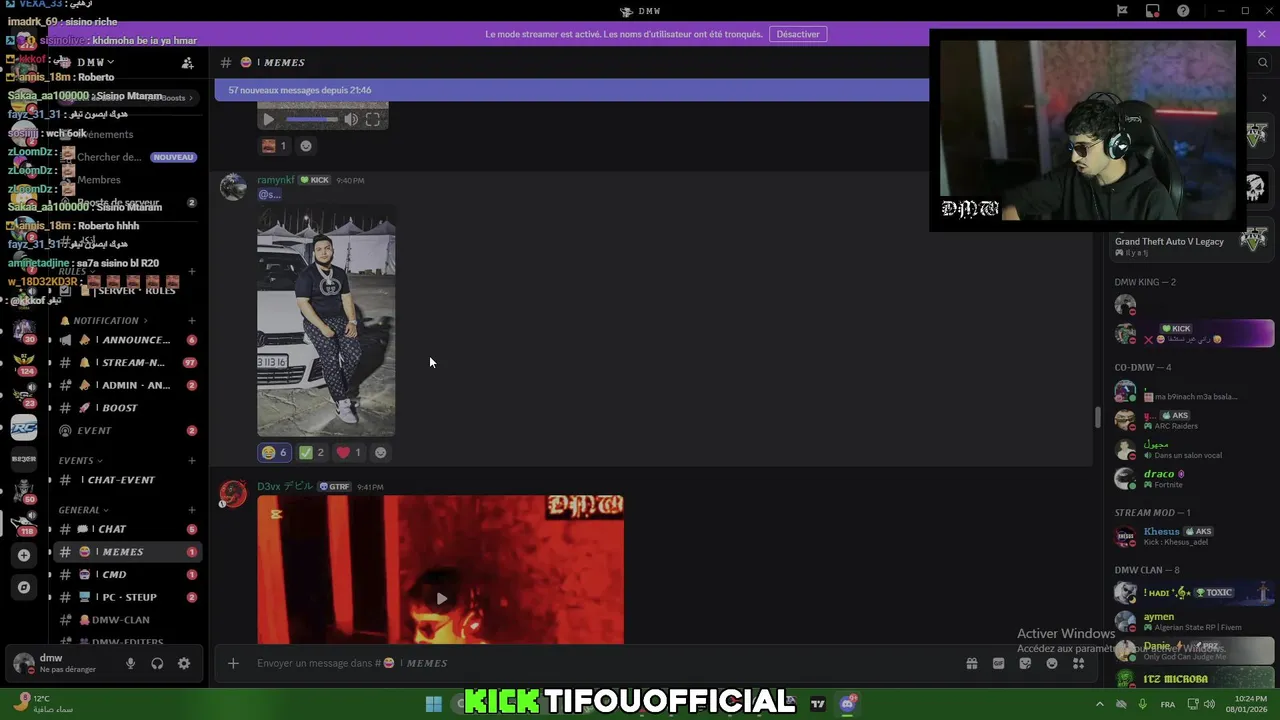Toggle the green checkmark reaction 2
Screen dimensions: 1280x720
(312, 453)
